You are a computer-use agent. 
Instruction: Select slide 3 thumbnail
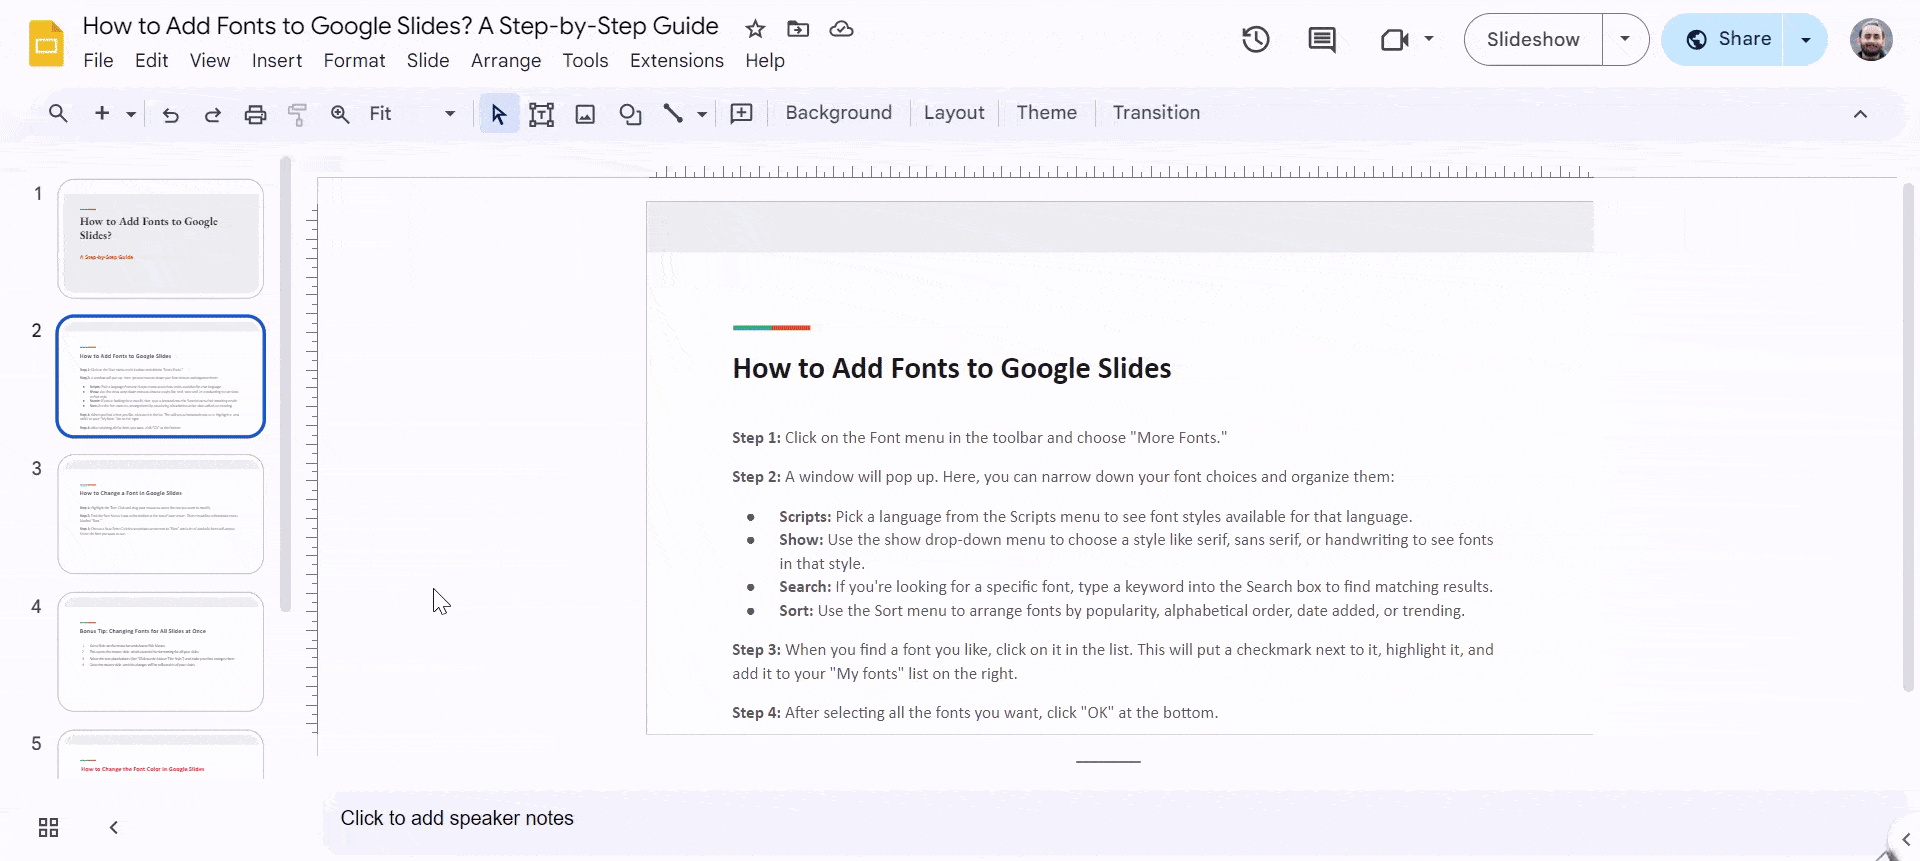tap(160, 514)
